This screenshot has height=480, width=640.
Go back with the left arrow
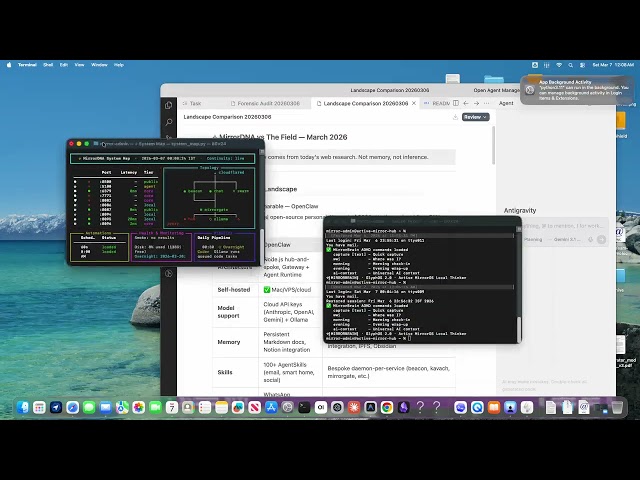(466, 103)
